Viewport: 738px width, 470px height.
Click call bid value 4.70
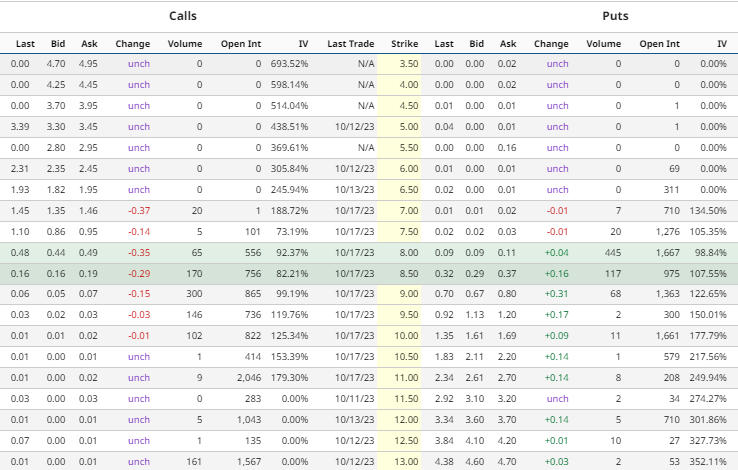pos(56,64)
